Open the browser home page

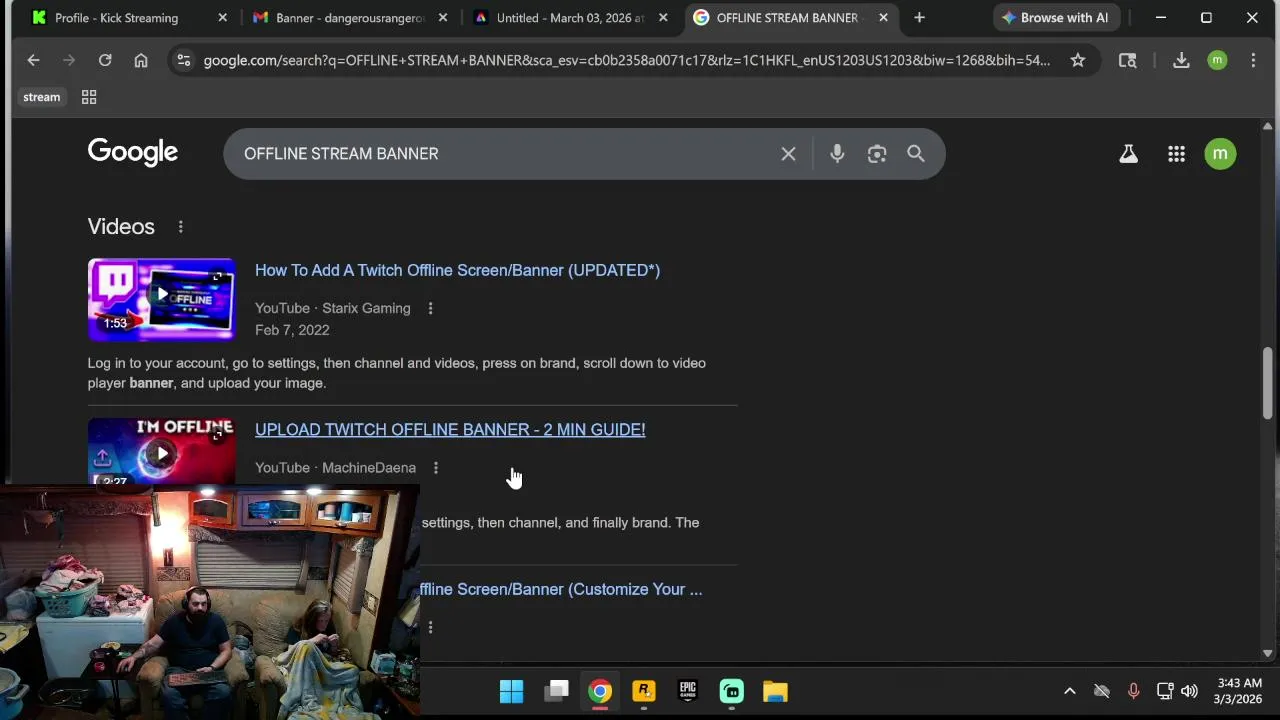tap(141, 60)
